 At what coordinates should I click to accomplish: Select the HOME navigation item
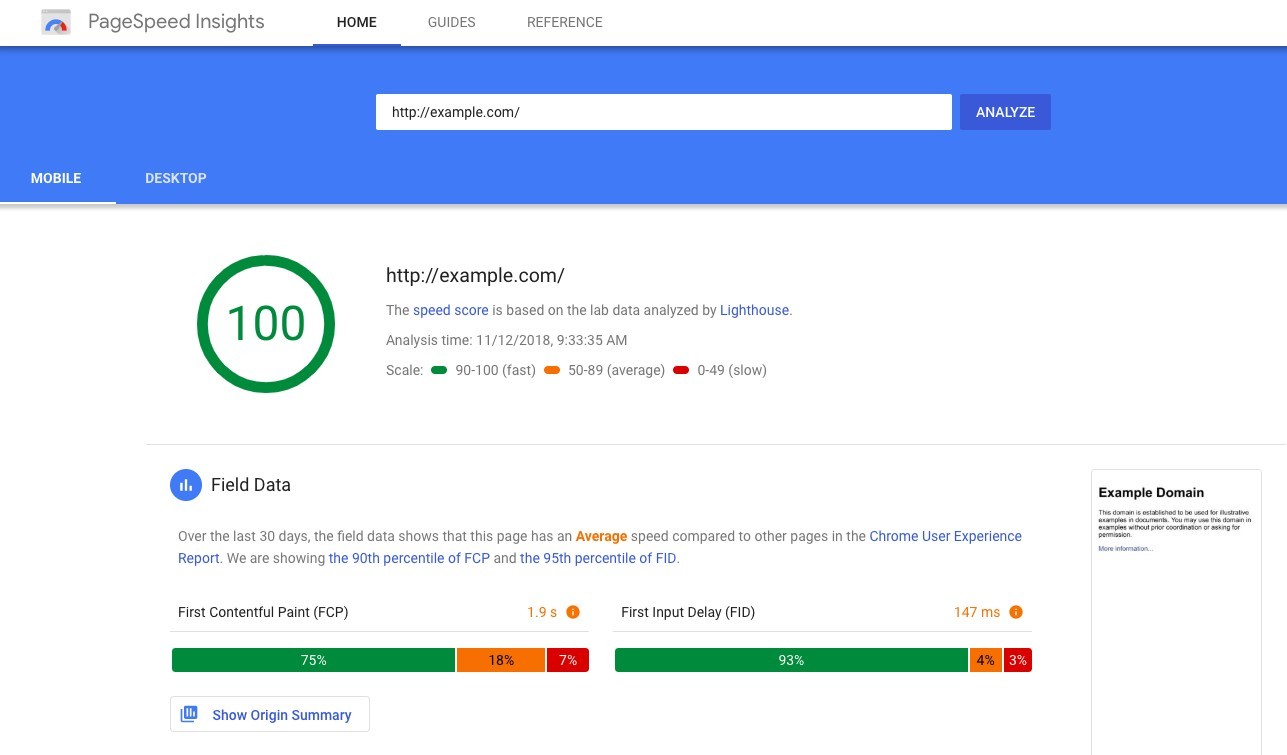click(x=356, y=22)
